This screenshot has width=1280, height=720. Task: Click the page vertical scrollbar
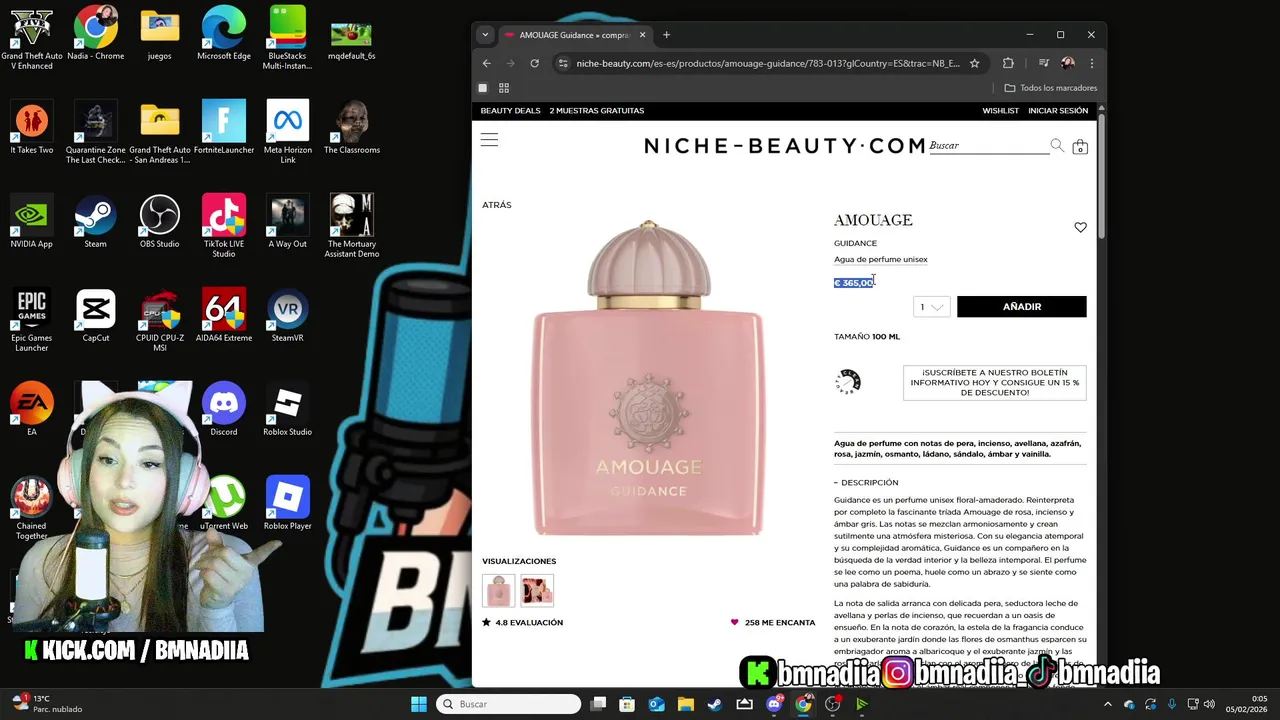click(1102, 176)
